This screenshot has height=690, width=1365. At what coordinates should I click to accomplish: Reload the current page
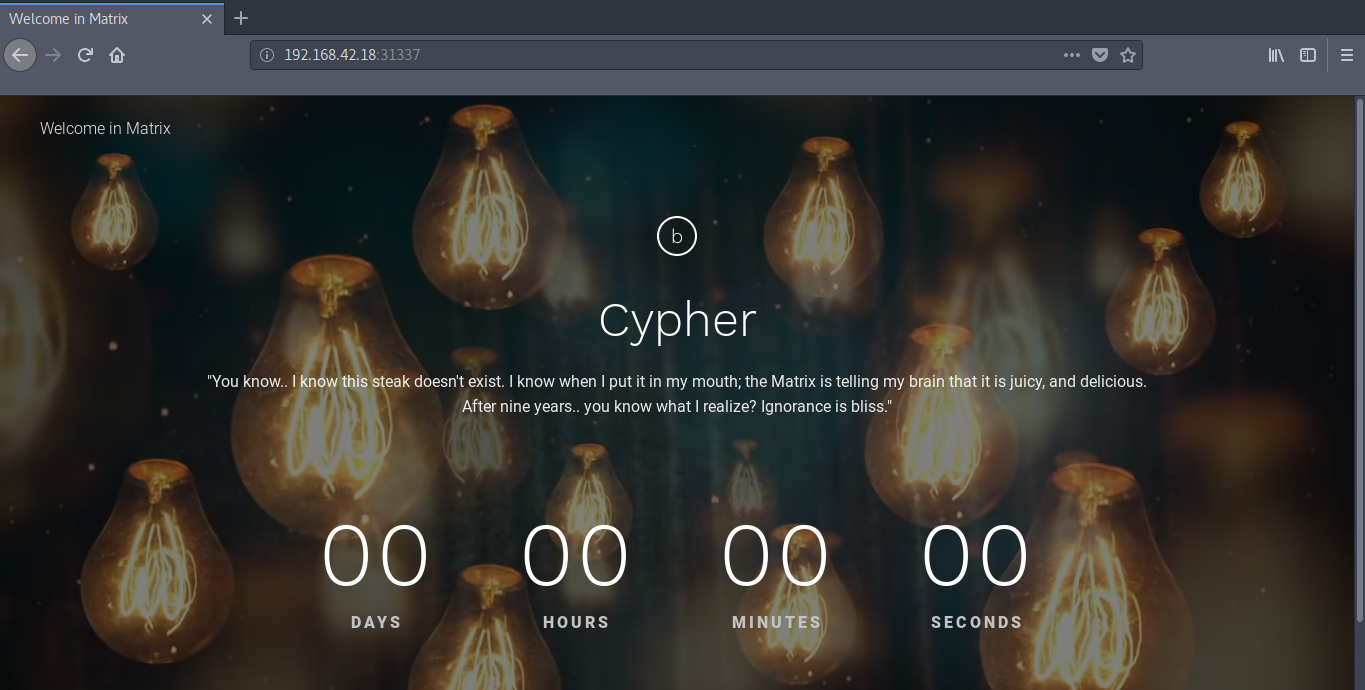(x=85, y=55)
